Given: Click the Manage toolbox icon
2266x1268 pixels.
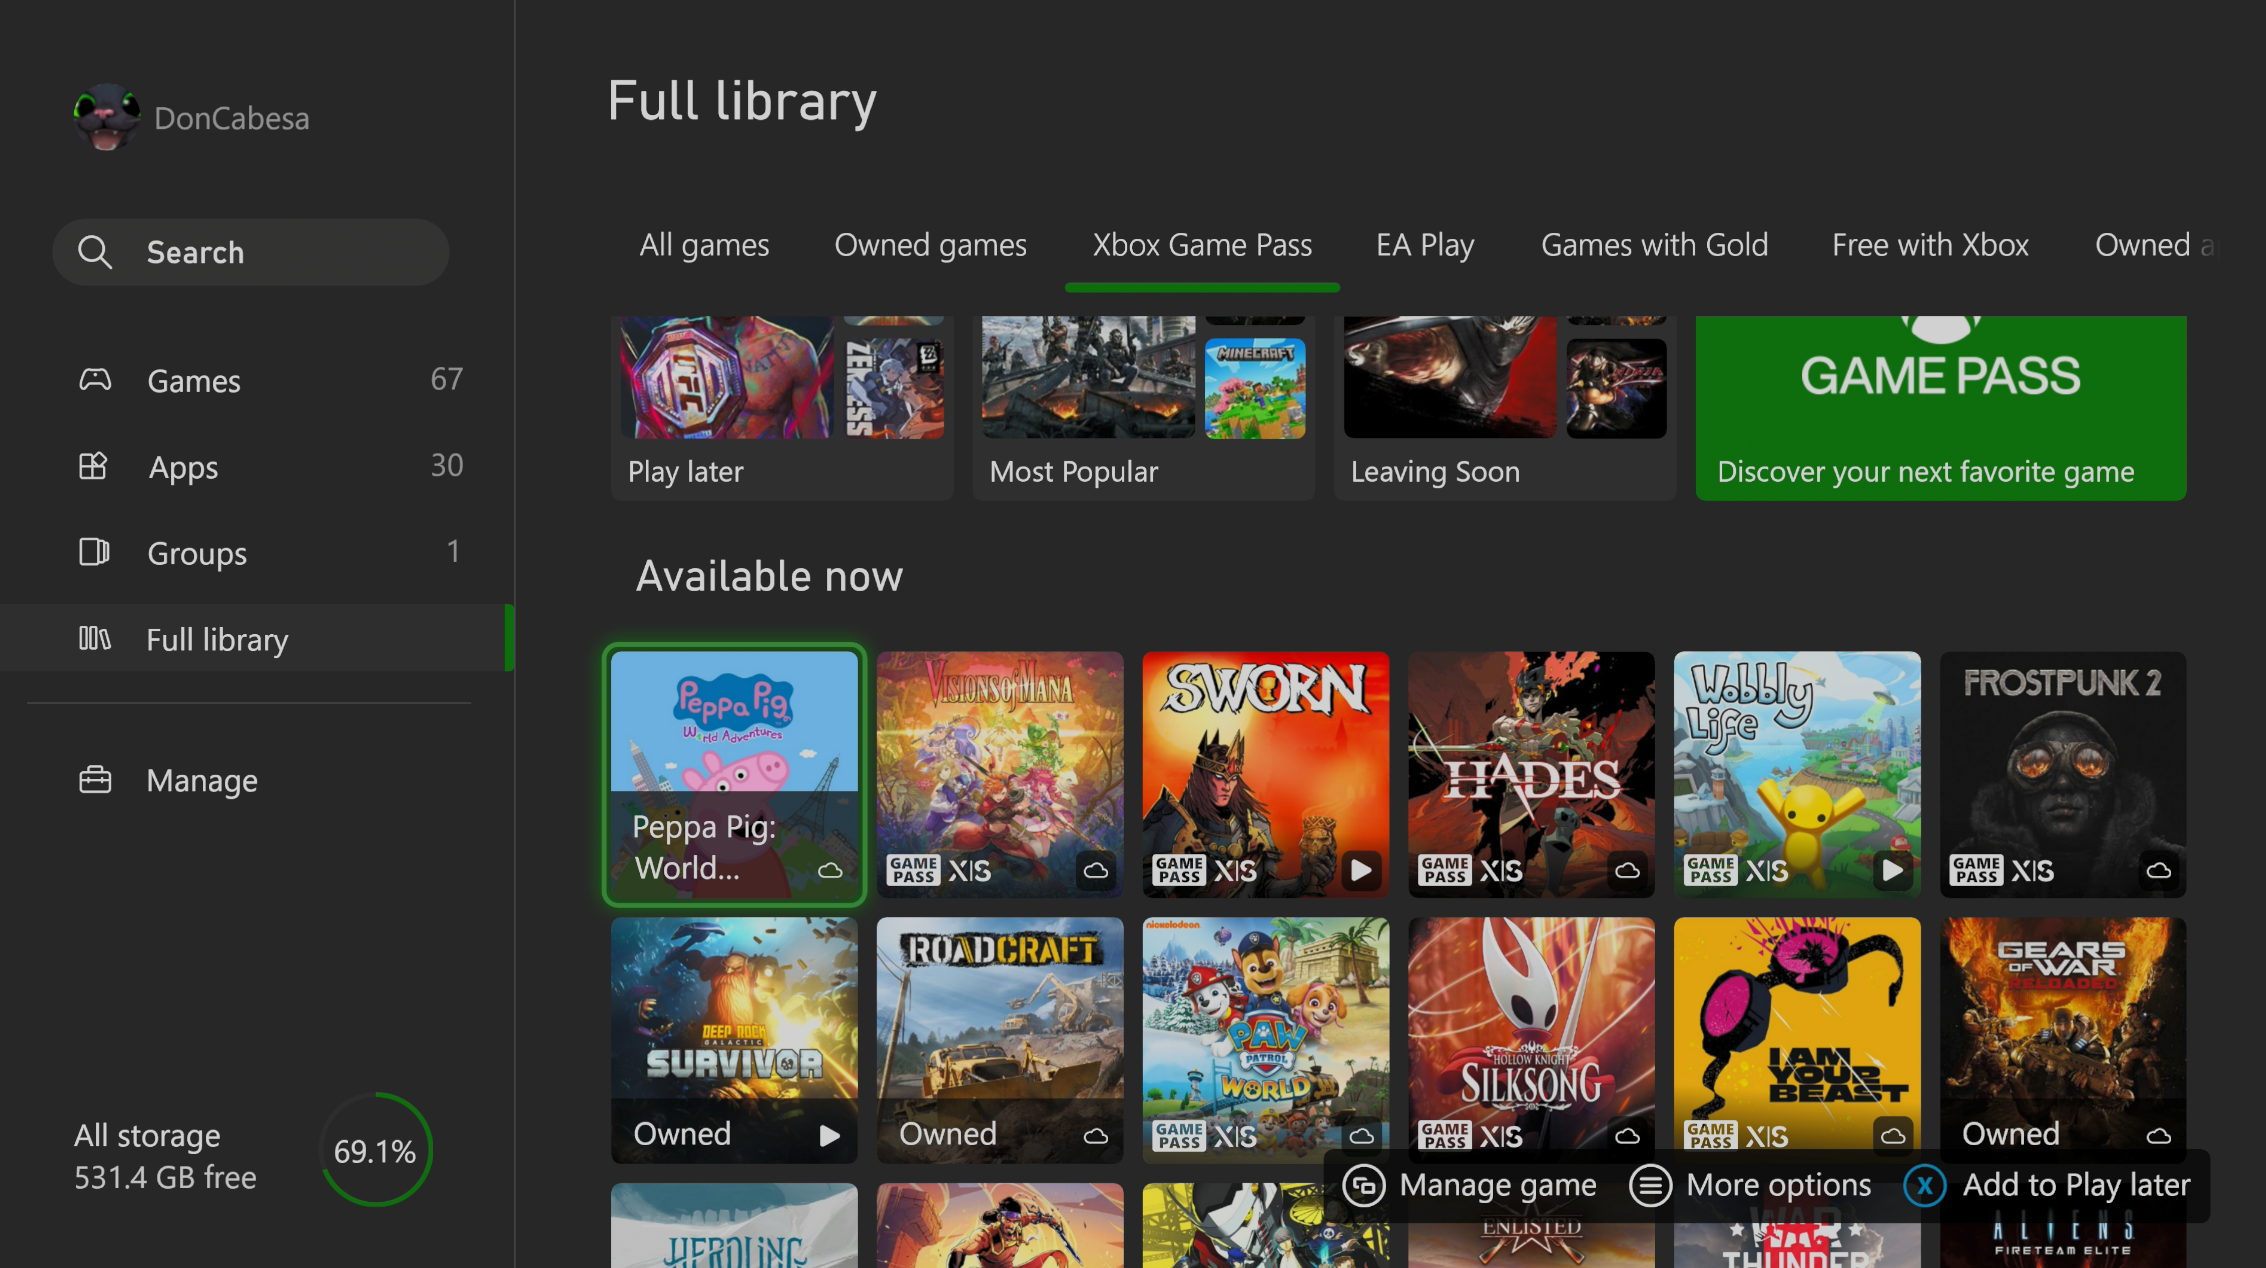Looking at the screenshot, I should (95, 780).
